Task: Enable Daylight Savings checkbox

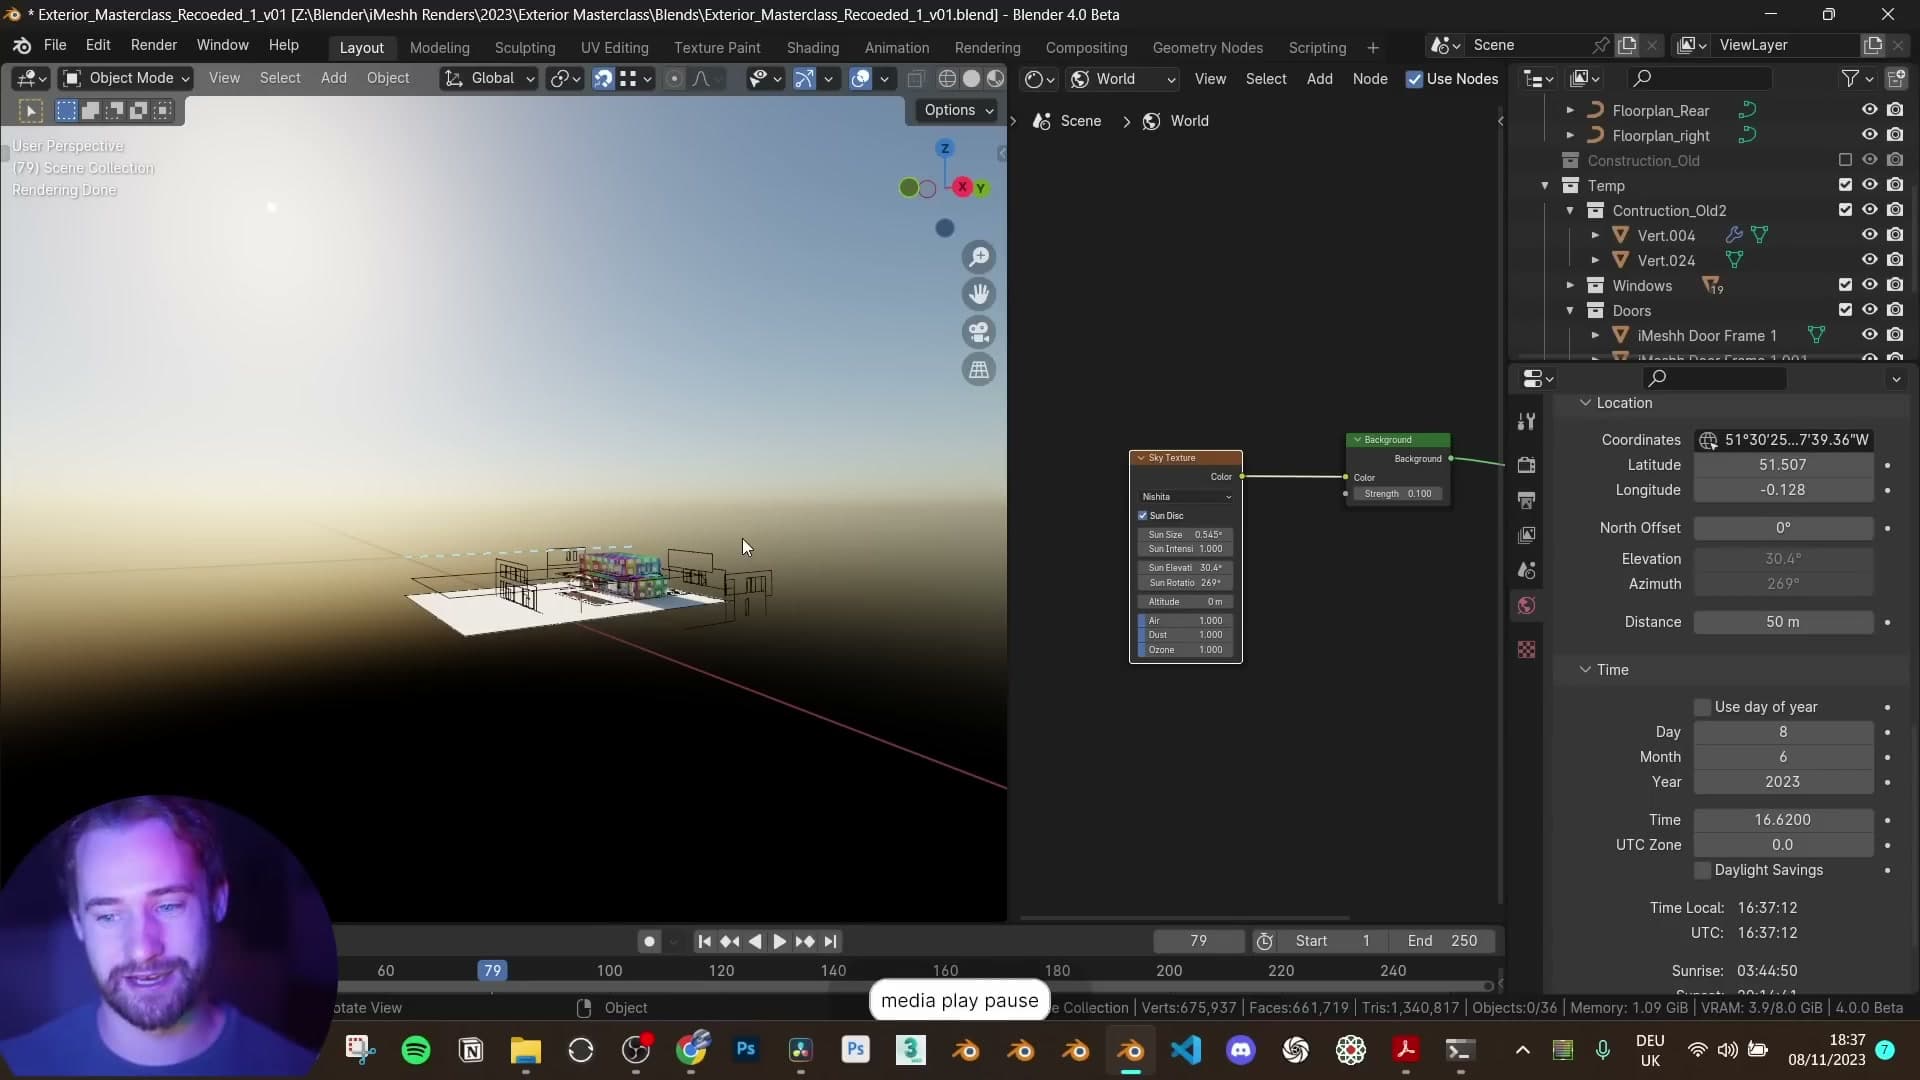Action: click(1702, 870)
